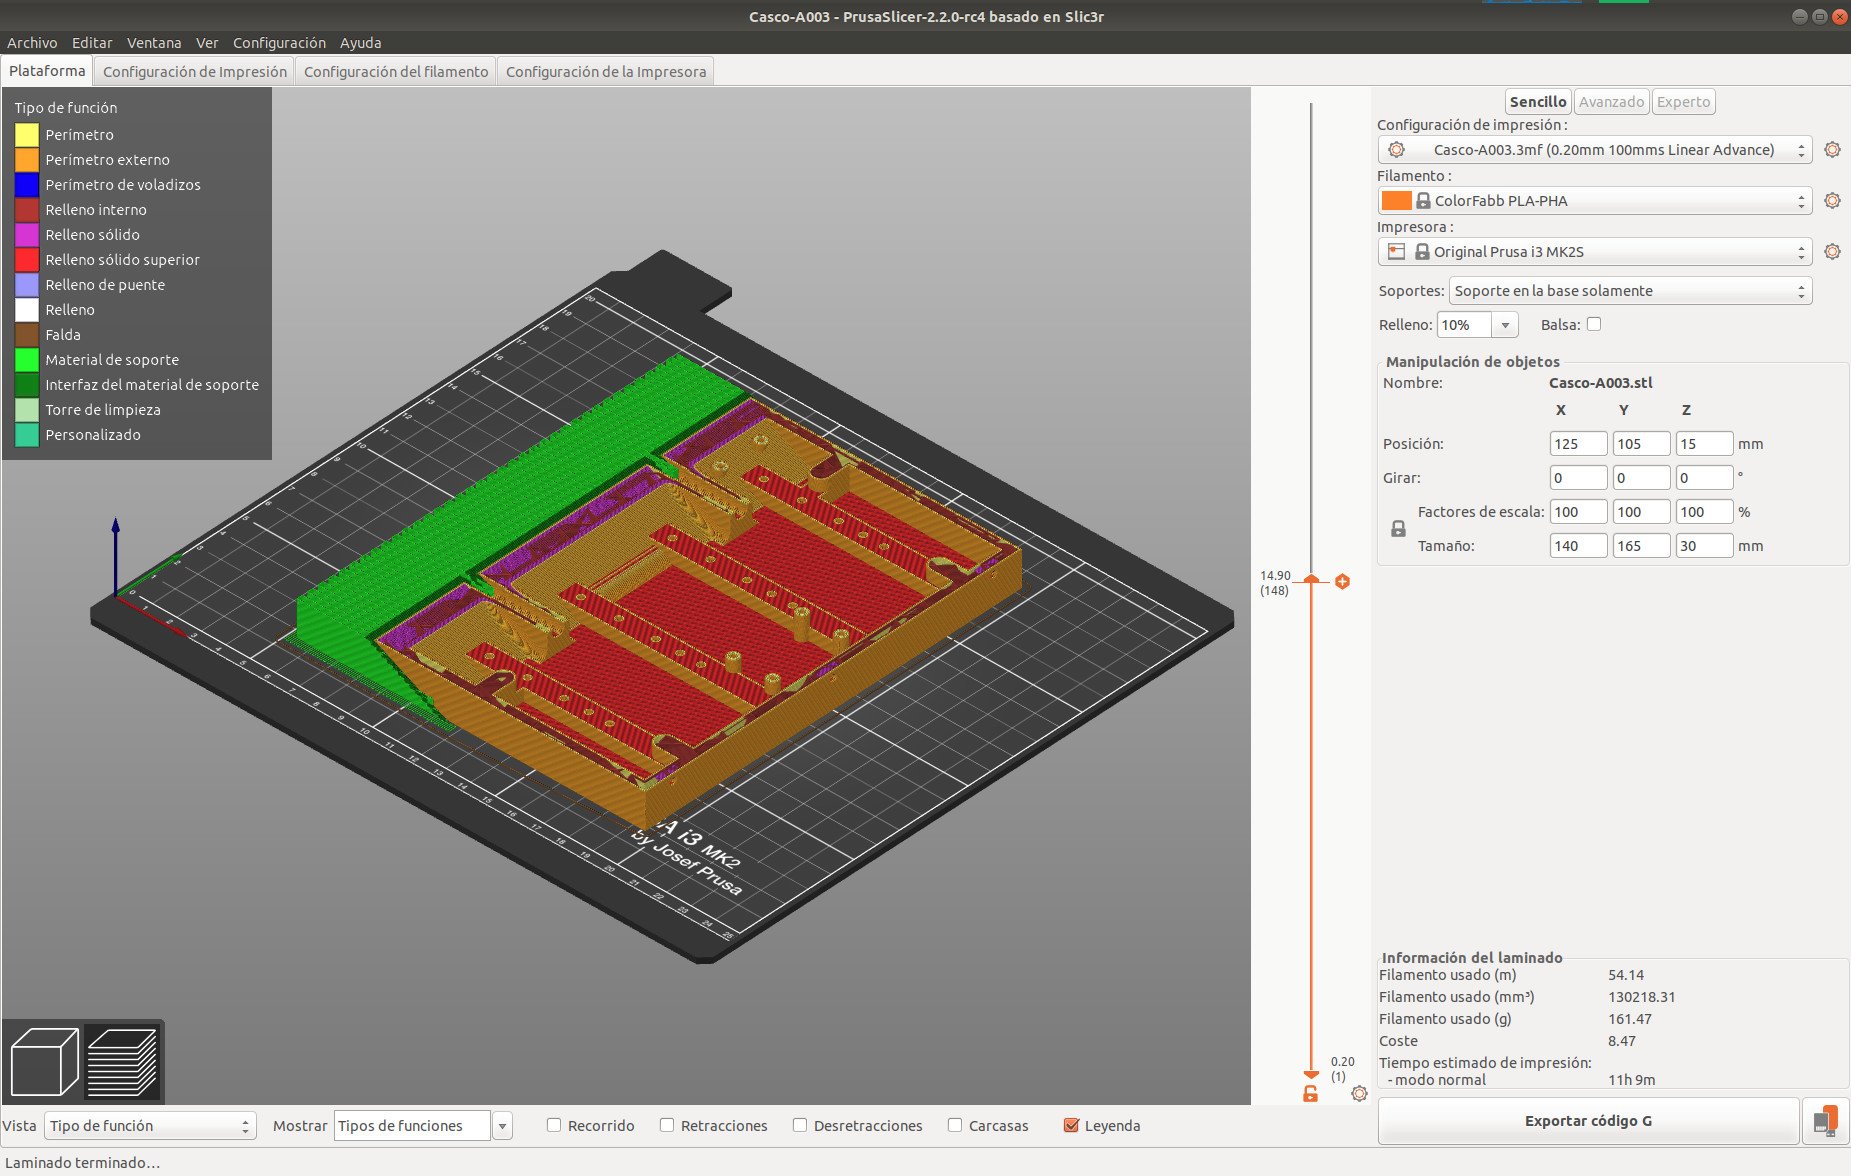The image size is (1851, 1176).
Task: Click Exportar código G button
Action: (x=1588, y=1121)
